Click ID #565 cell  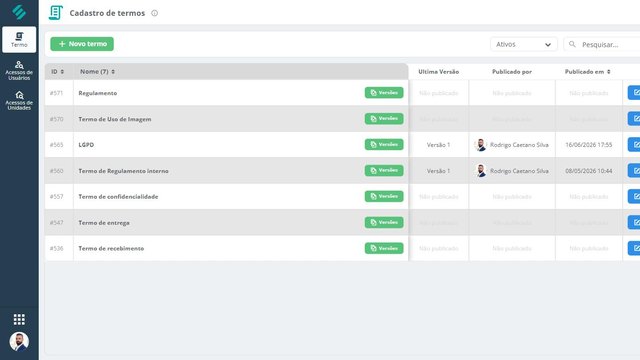pyautogui.click(x=56, y=145)
